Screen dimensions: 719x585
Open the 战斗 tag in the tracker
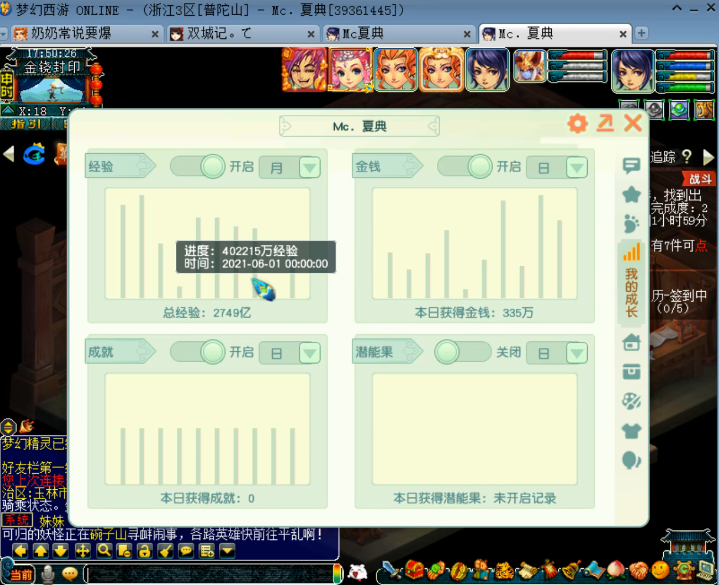(x=699, y=179)
